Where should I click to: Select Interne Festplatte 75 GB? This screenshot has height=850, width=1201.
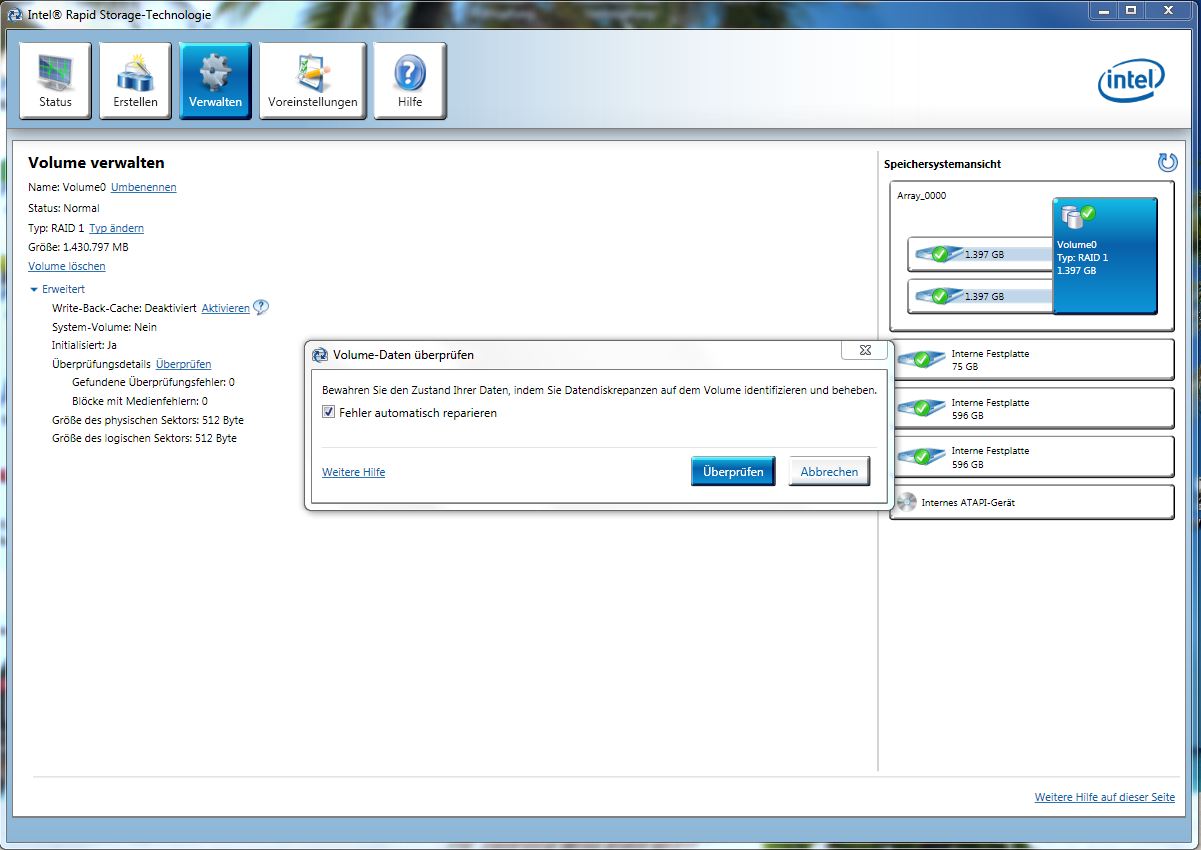1031,360
